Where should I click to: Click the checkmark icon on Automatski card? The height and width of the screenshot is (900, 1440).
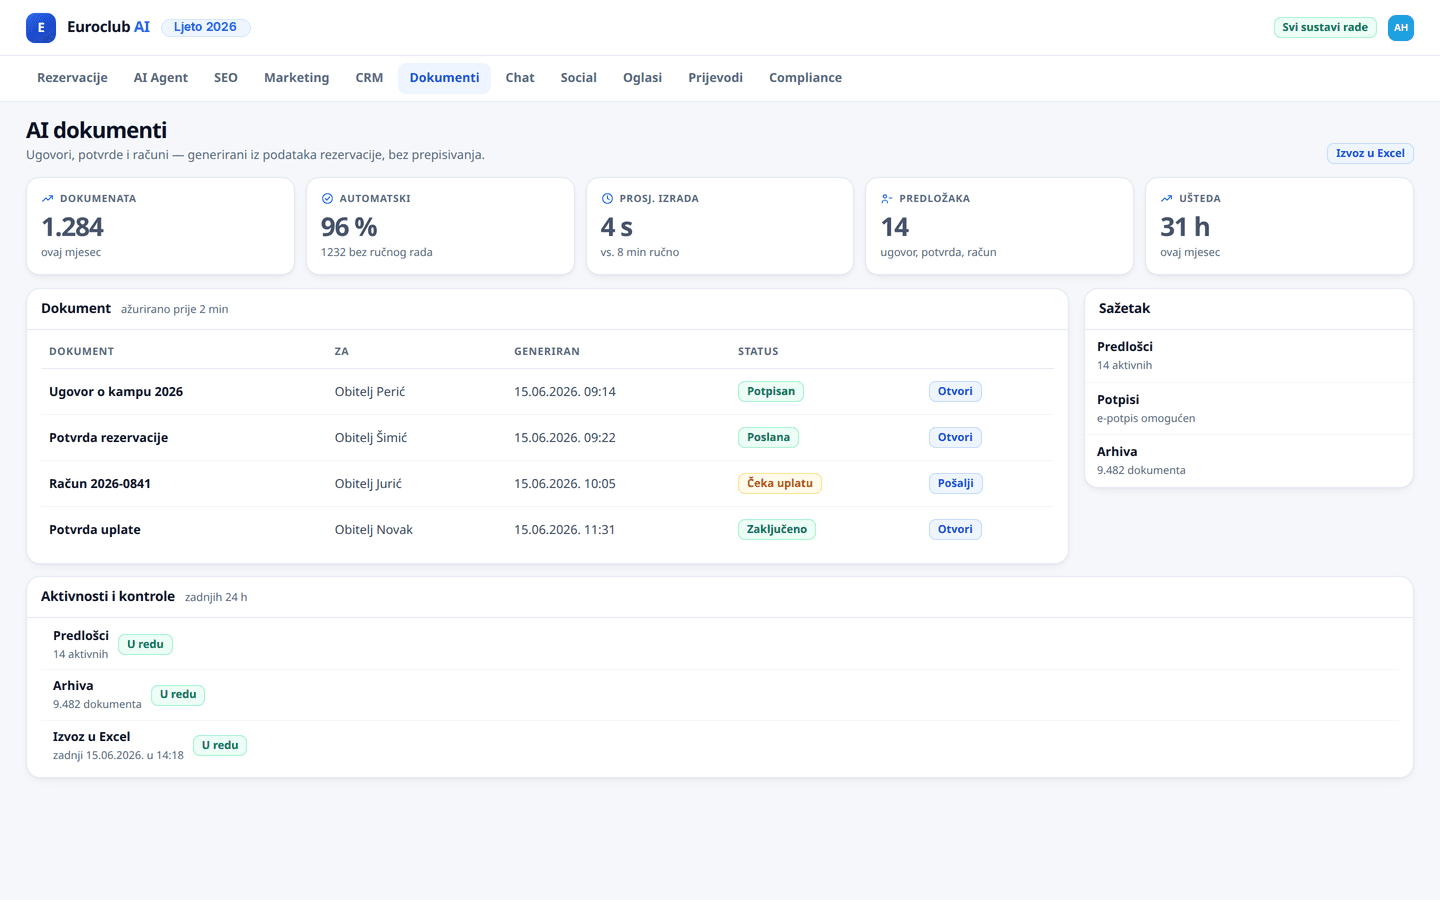[x=327, y=199]
